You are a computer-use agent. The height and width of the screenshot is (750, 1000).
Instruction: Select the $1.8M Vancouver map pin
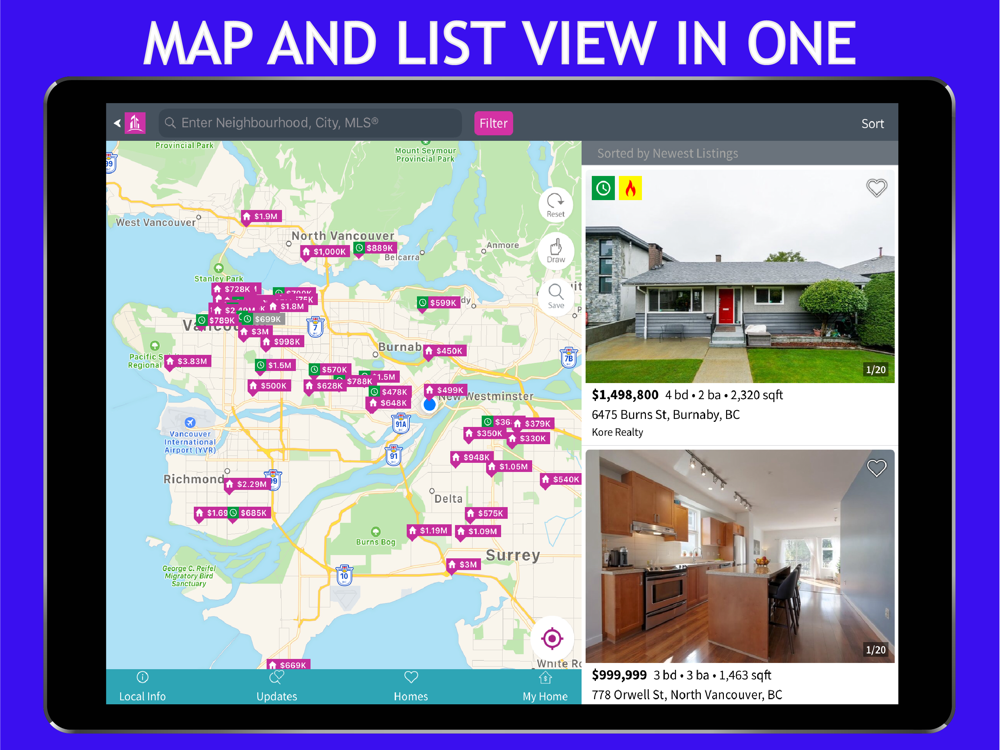tap(288, 306)
